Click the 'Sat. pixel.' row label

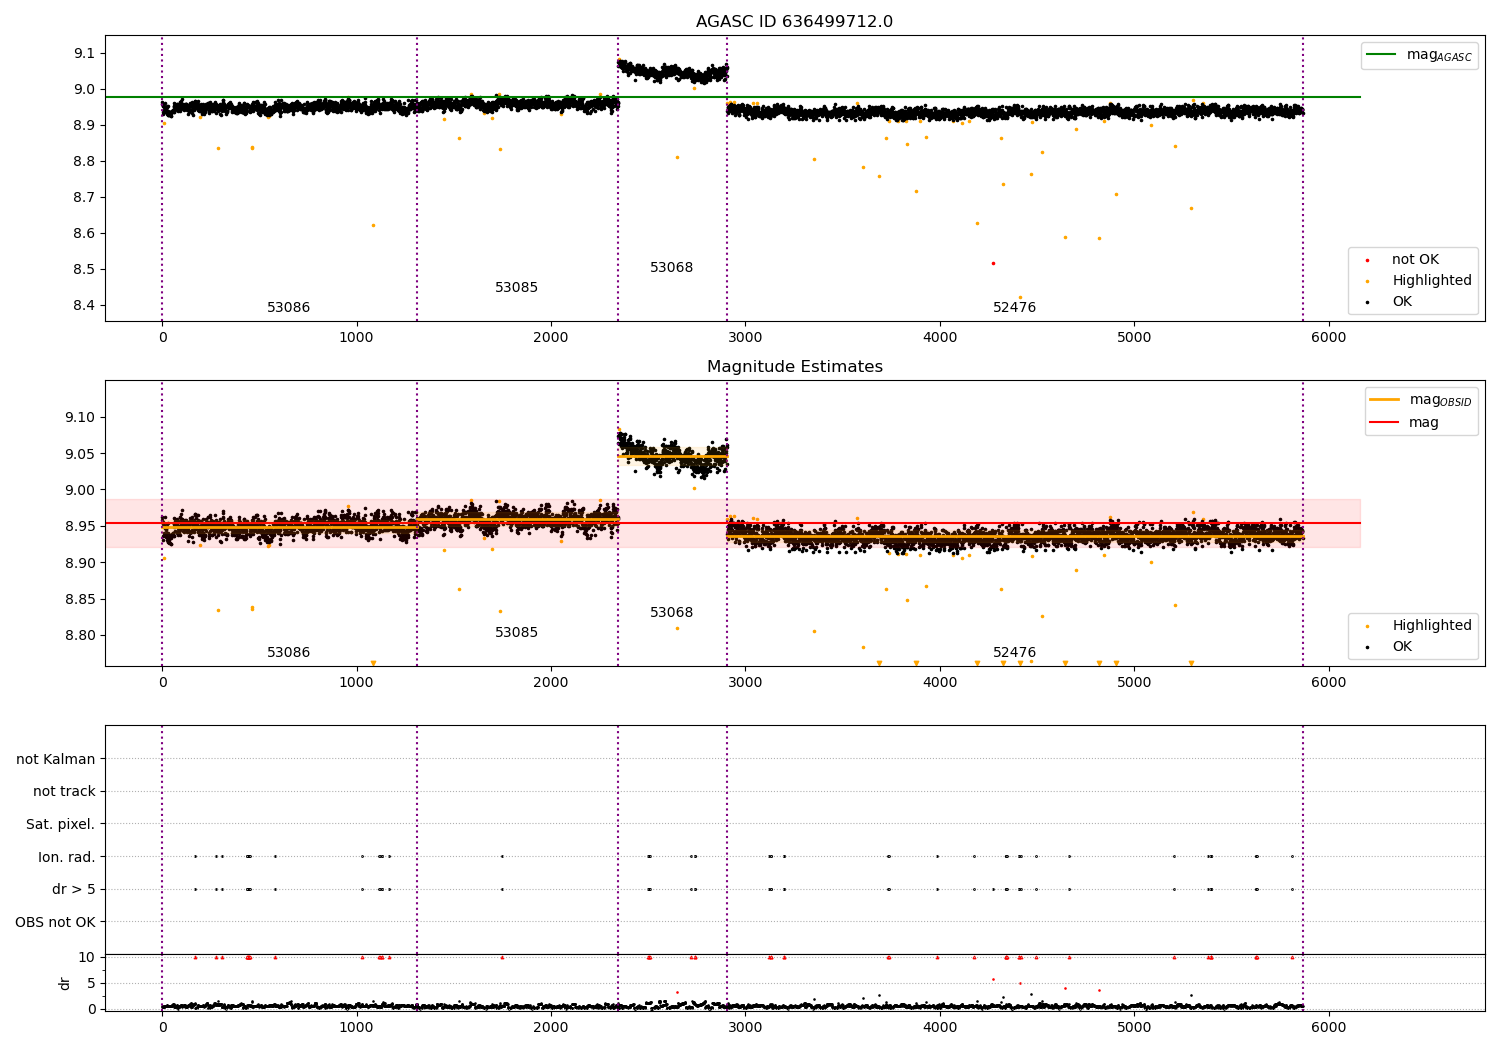click(x=61, y=825)
